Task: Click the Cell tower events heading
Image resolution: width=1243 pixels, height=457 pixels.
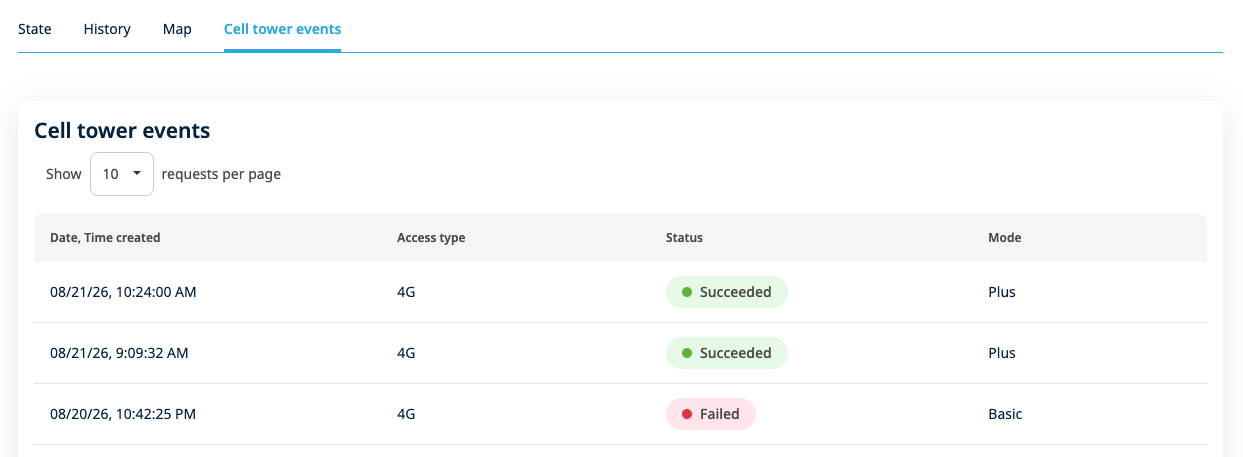Action: [122, 130]
